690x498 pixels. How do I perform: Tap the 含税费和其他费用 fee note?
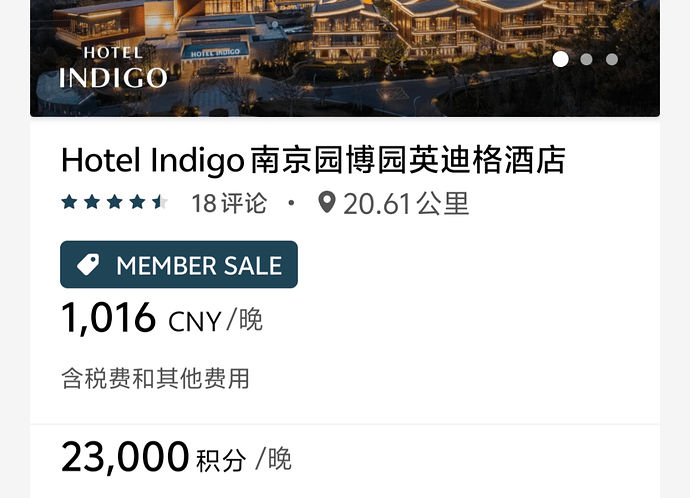[155, 379]
